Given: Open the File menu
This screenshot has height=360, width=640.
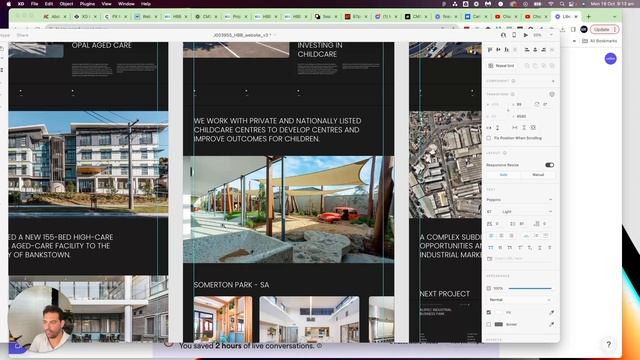Looking at the screenshot, I should (x=34, y=4).
